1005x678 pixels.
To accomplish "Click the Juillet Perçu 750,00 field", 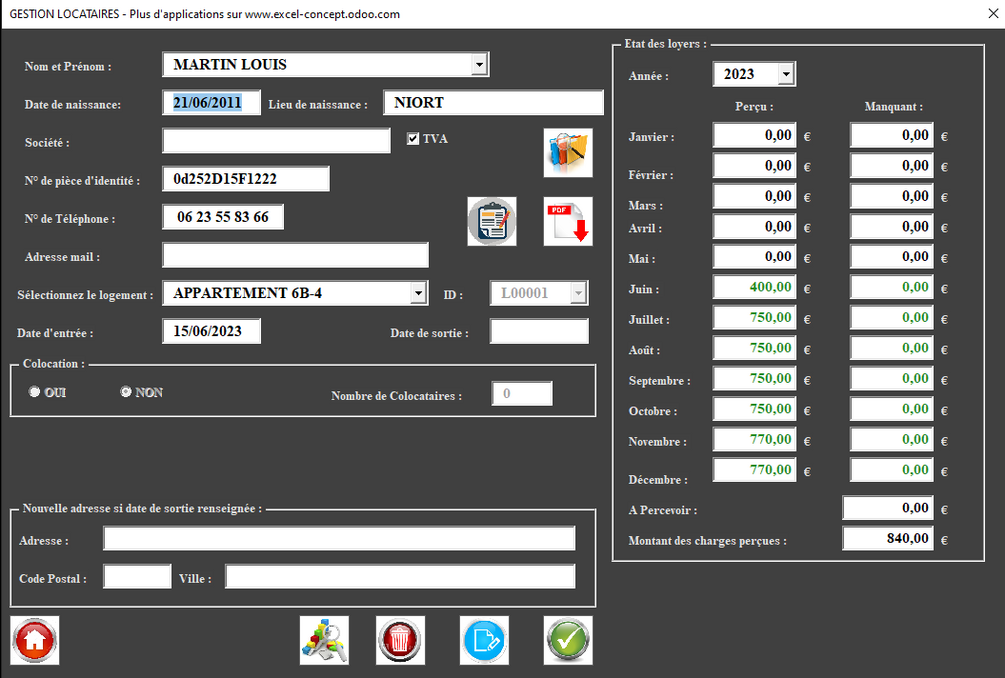I will click(754, 318).
